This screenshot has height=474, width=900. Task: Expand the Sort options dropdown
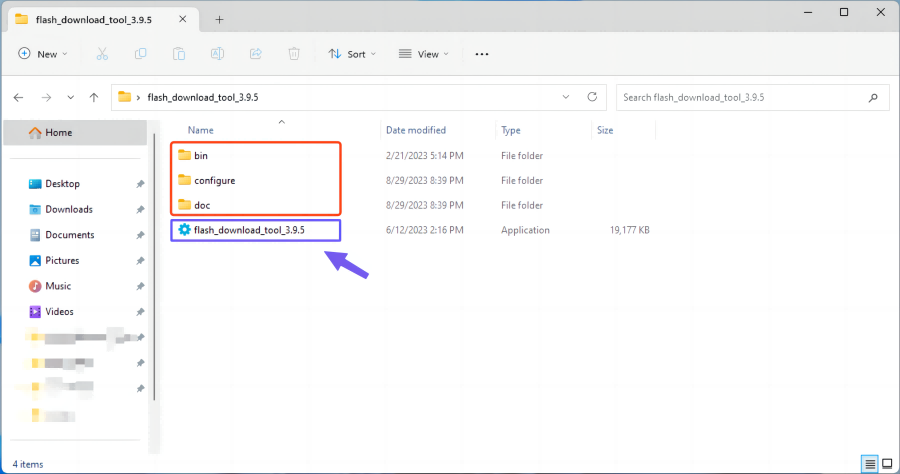pyautogui.click(x=352, y=54)
